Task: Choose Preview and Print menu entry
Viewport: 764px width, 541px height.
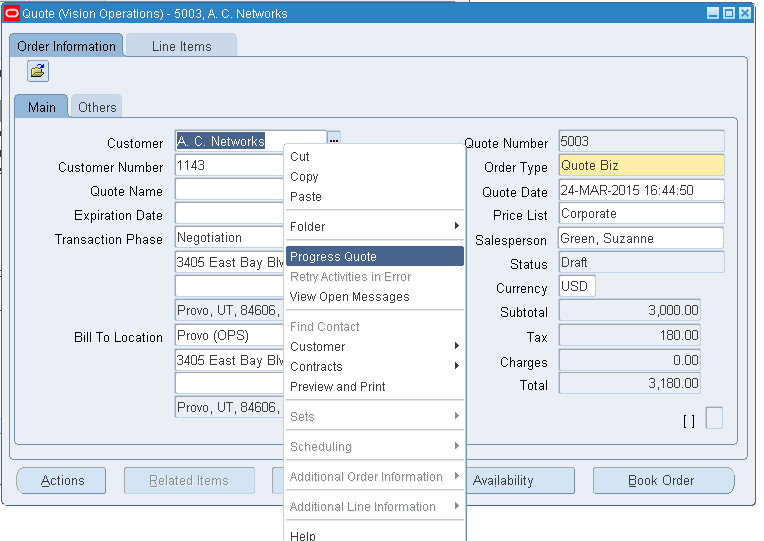Action: [x=338, y=387]
